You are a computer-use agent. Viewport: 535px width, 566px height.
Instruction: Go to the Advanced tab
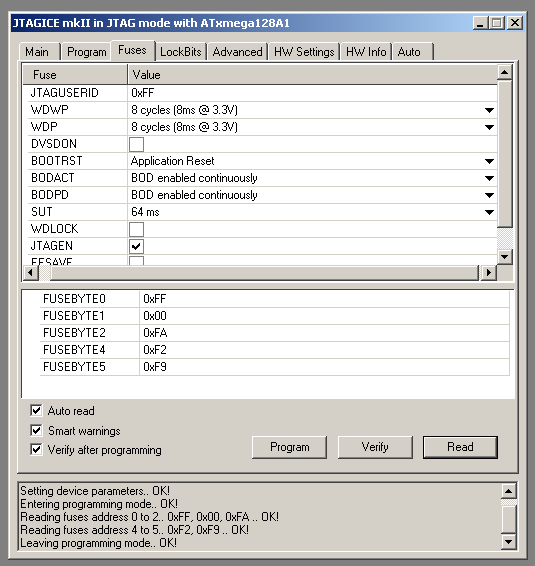[237, 52]
